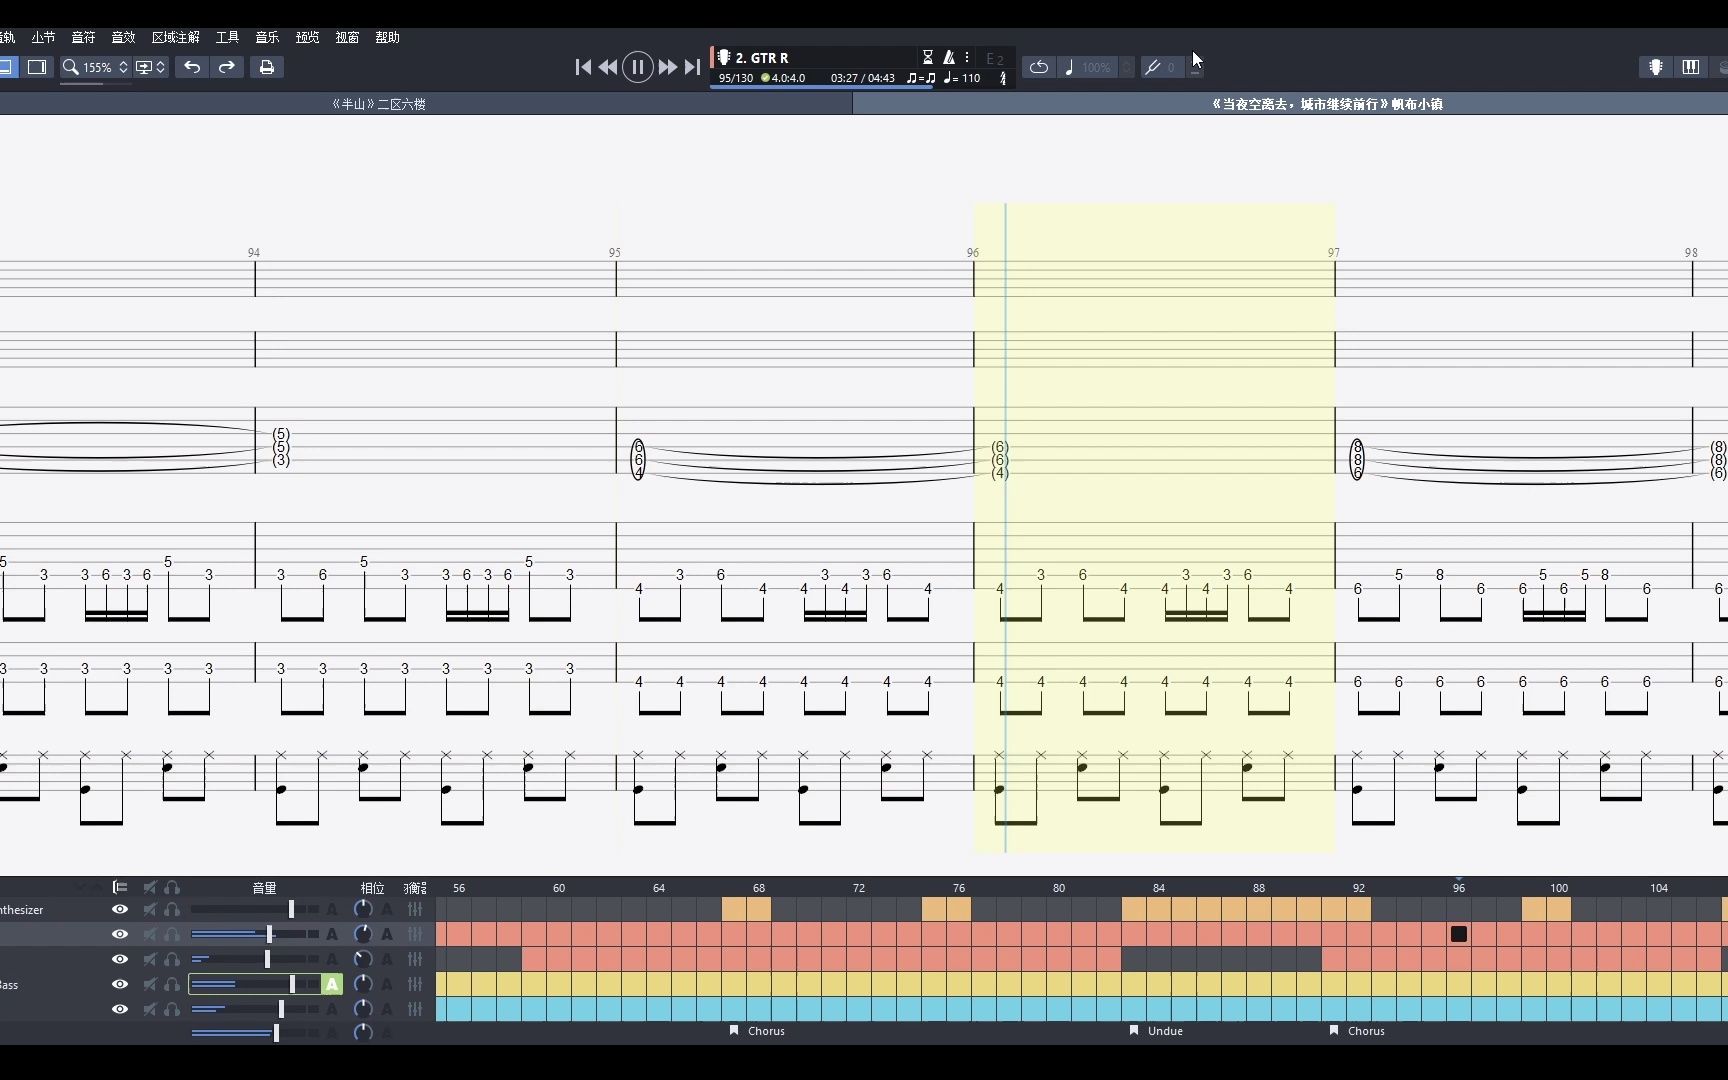This screenshot has height=1080, width=1728.
Task: Rewind to the previous bar
Action: tap(608, 67)
